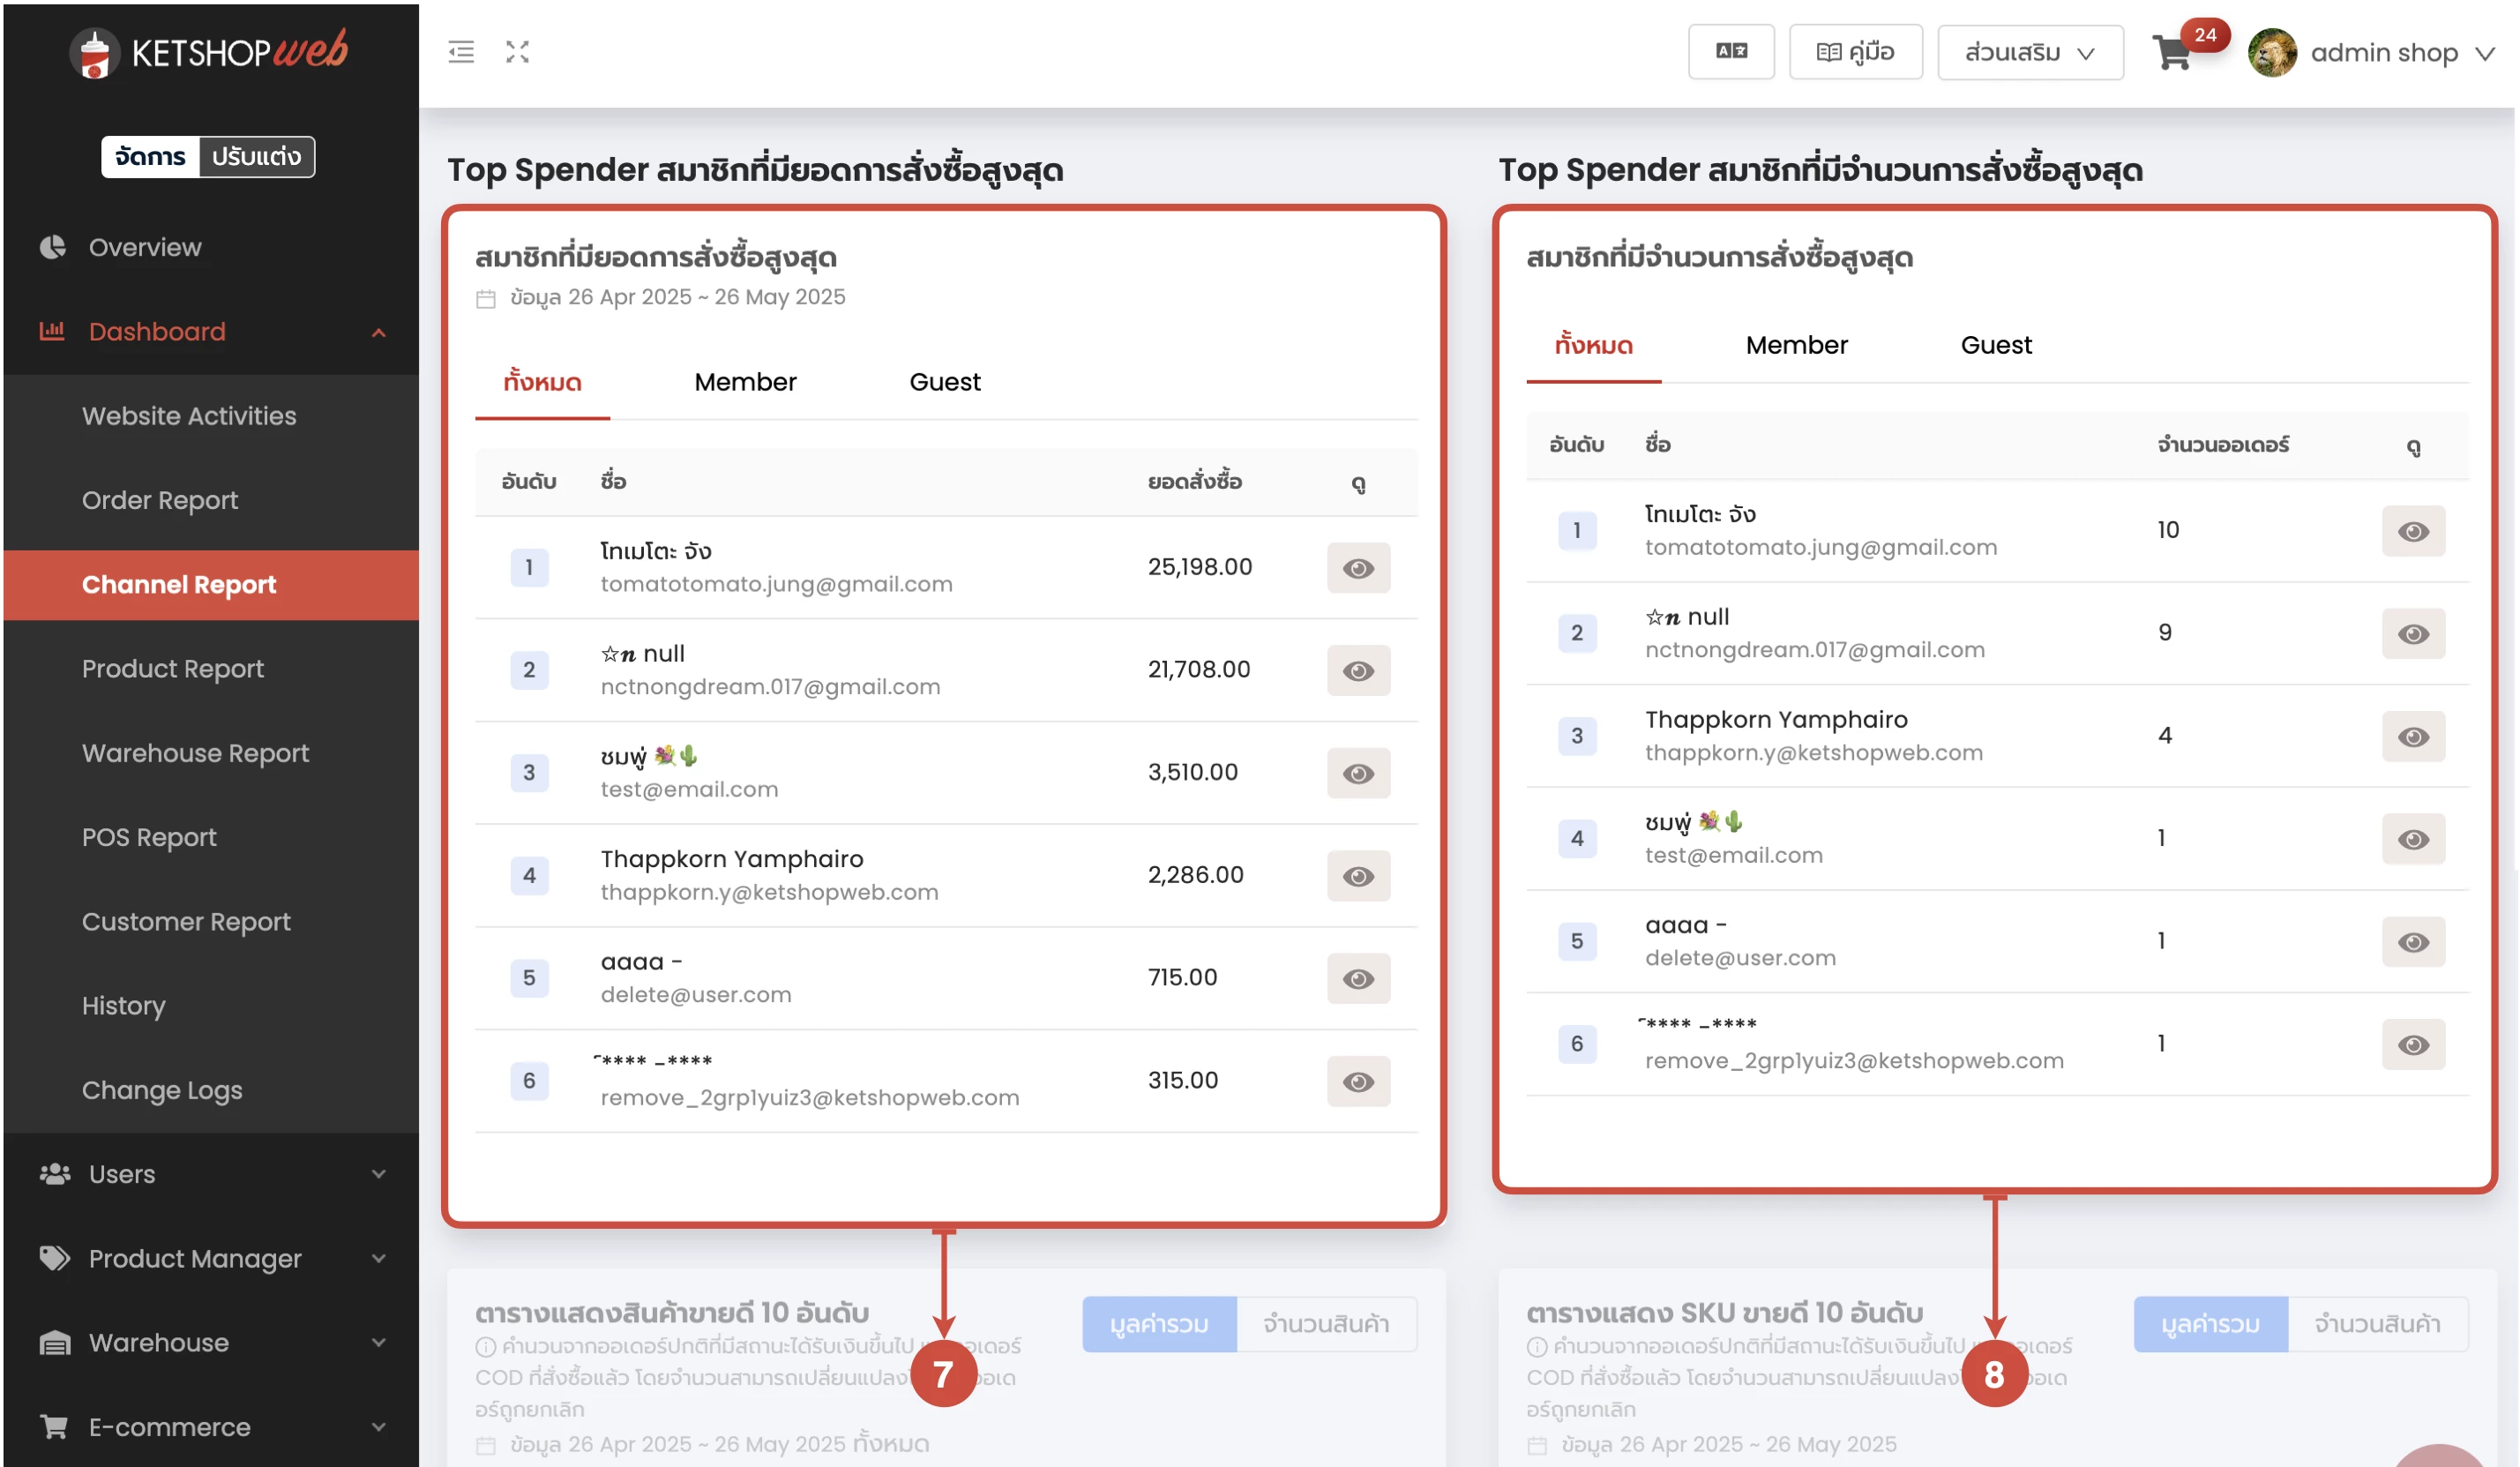View remove_2grp1yuiz3 row in order count table
Image resolution: width=2520 pixels, height=1467 pixels.
coord(2413,1044)
